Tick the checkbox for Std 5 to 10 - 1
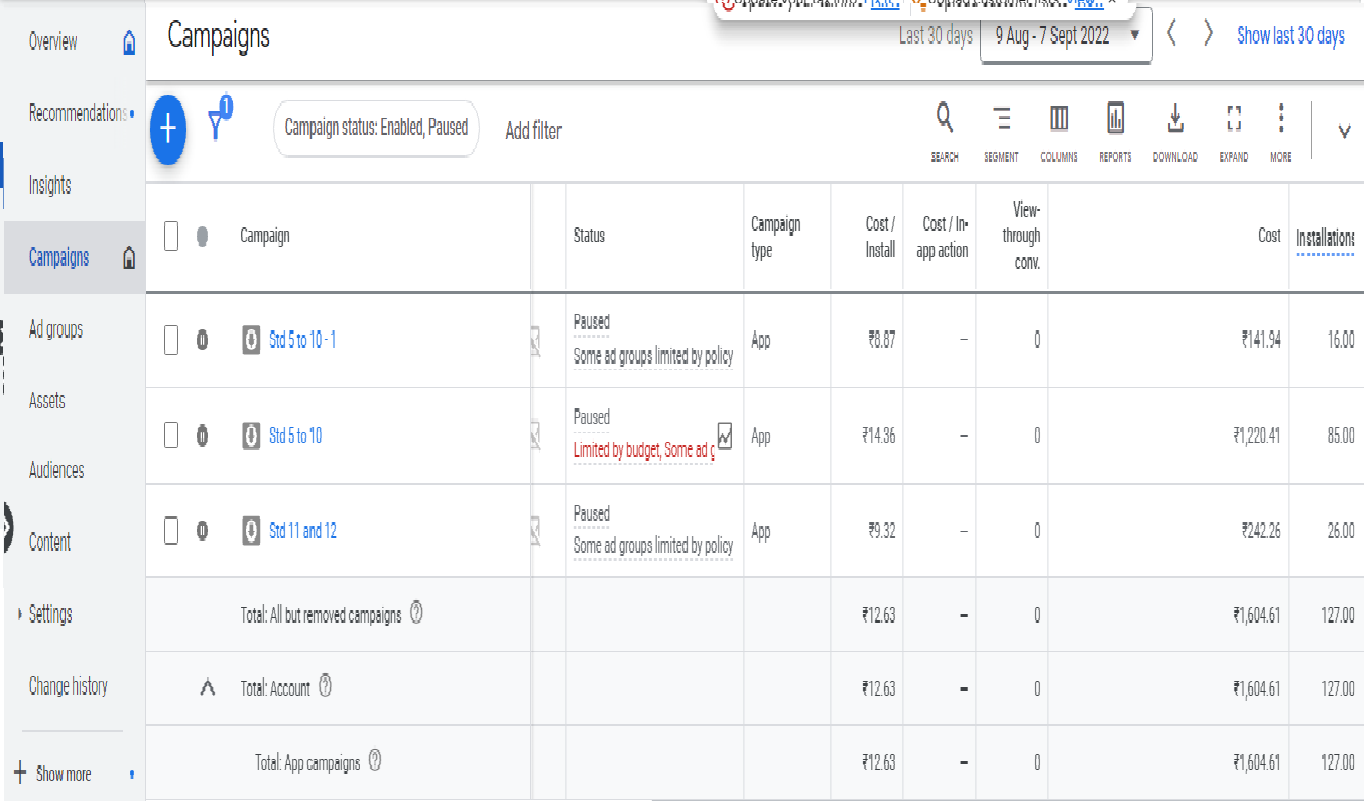The width and height of the screenshot is (1364, 801). tap(171, 340)
